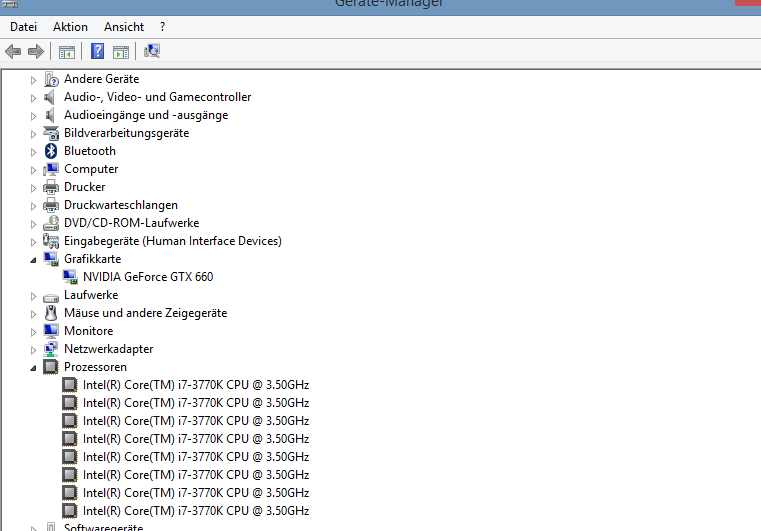Click the scan for hardware changes icon
Screen dimensions: 761x531
click(x=152, y=50)
